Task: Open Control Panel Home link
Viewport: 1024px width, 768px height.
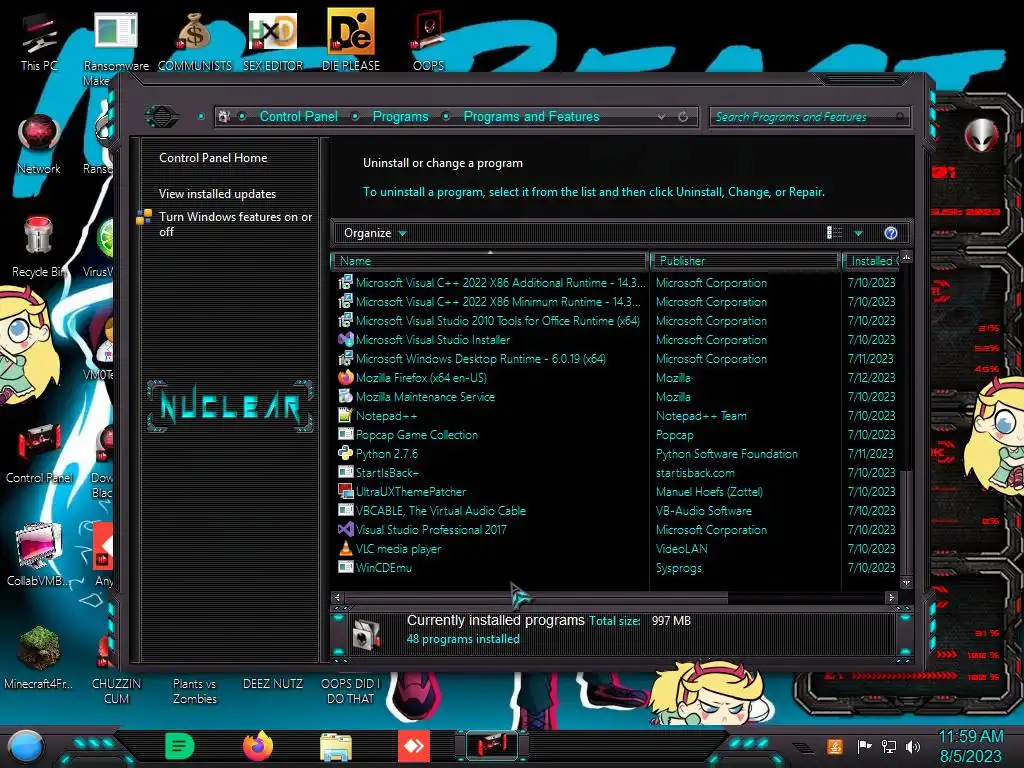Action: click(213, 158)
